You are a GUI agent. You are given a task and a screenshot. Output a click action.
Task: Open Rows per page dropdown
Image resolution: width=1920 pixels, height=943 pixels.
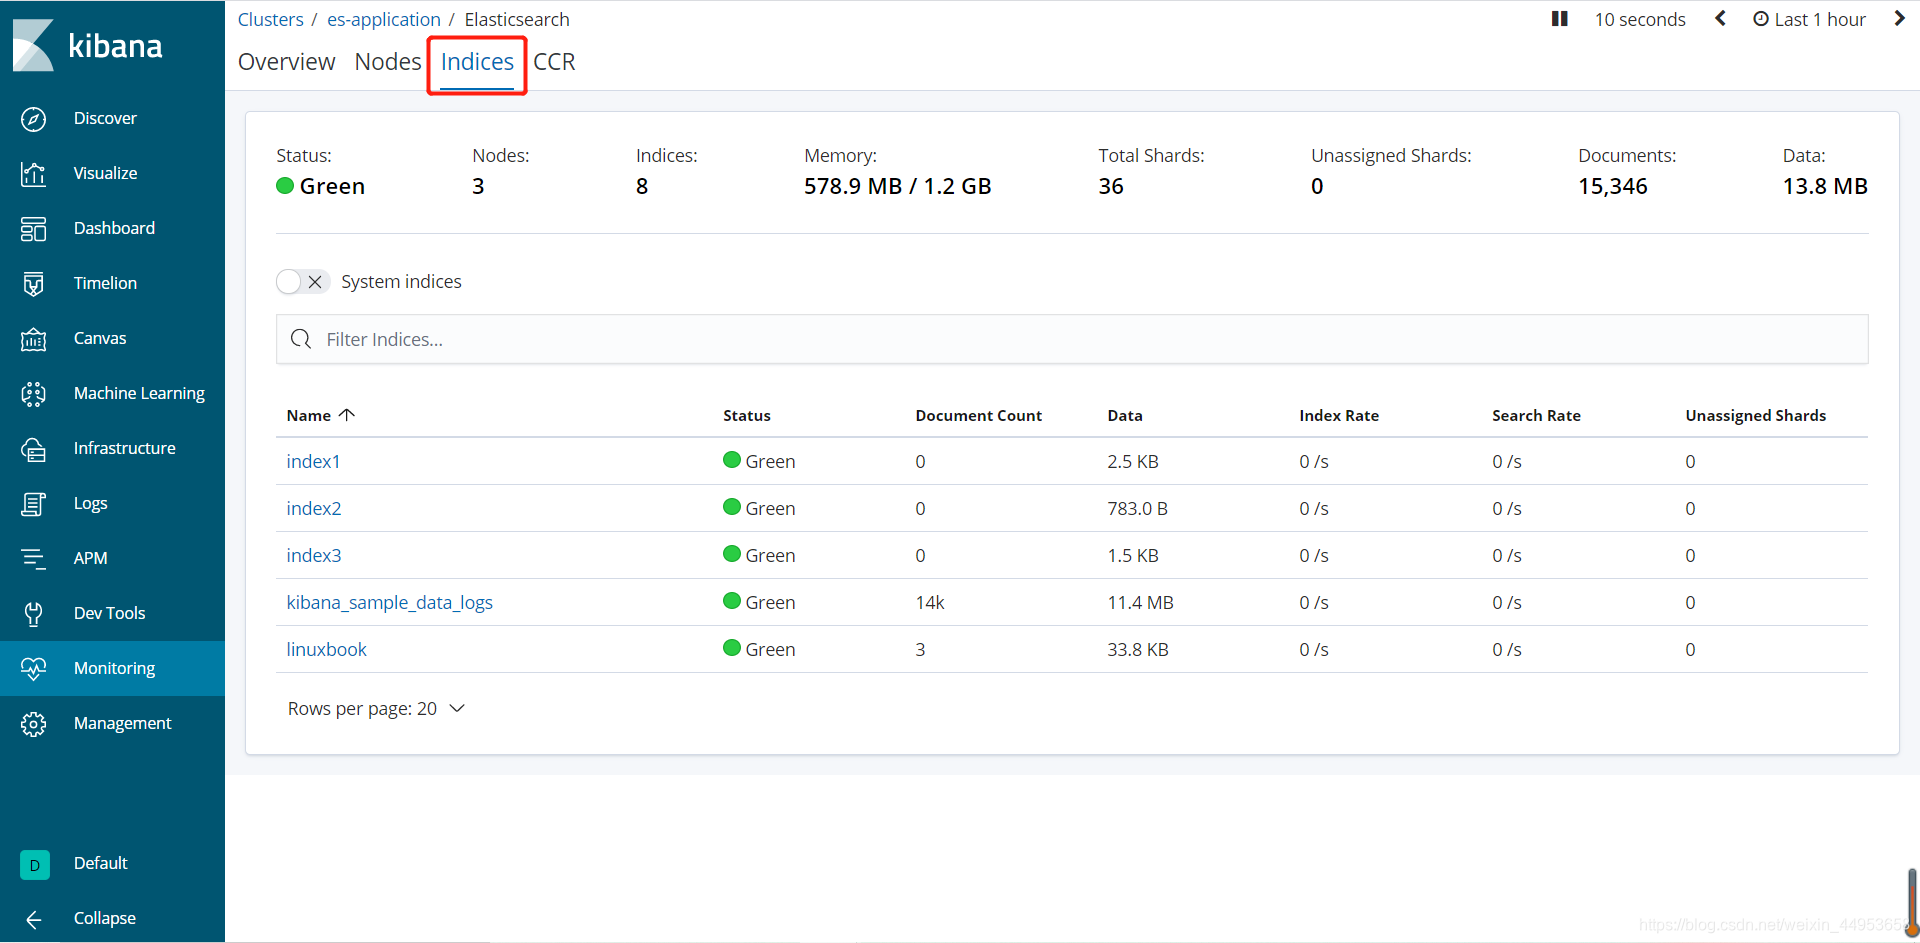376,709
